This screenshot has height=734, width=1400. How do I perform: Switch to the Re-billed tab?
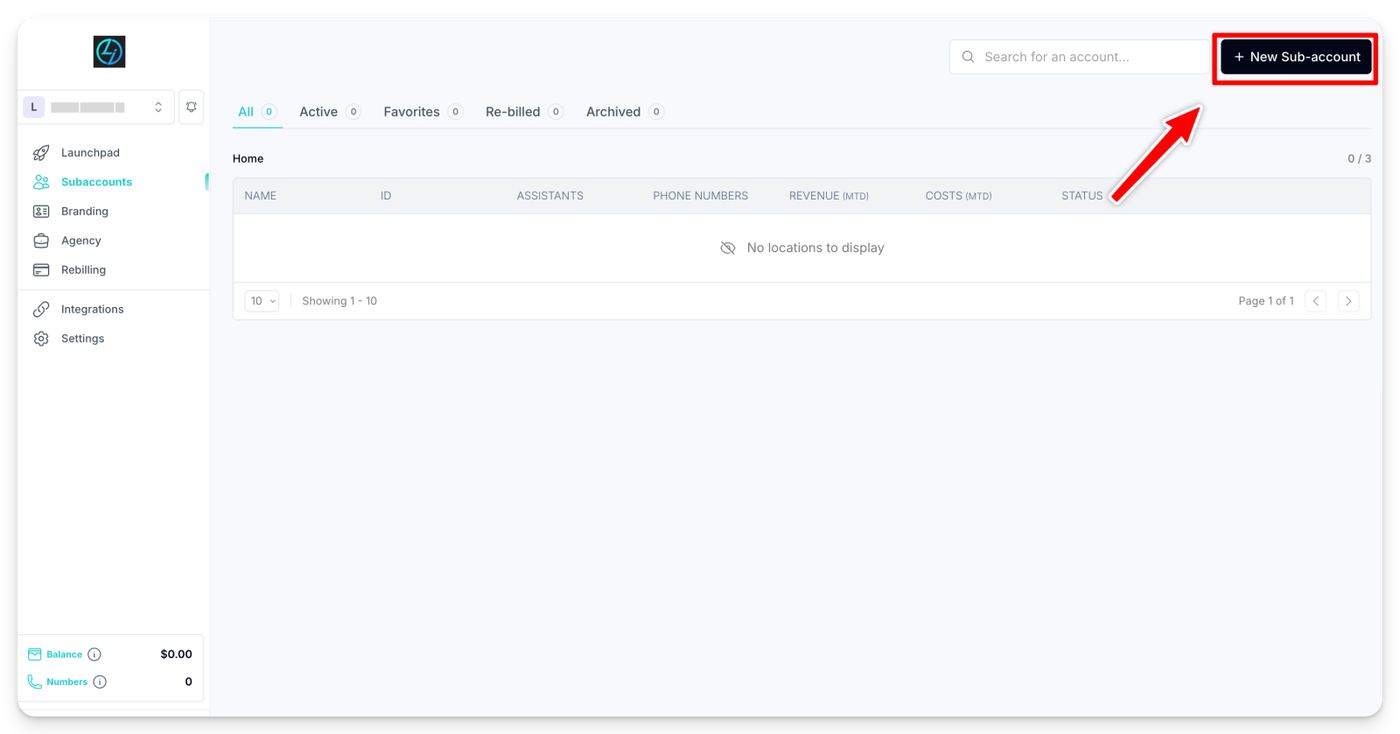[x=524, y=112]
